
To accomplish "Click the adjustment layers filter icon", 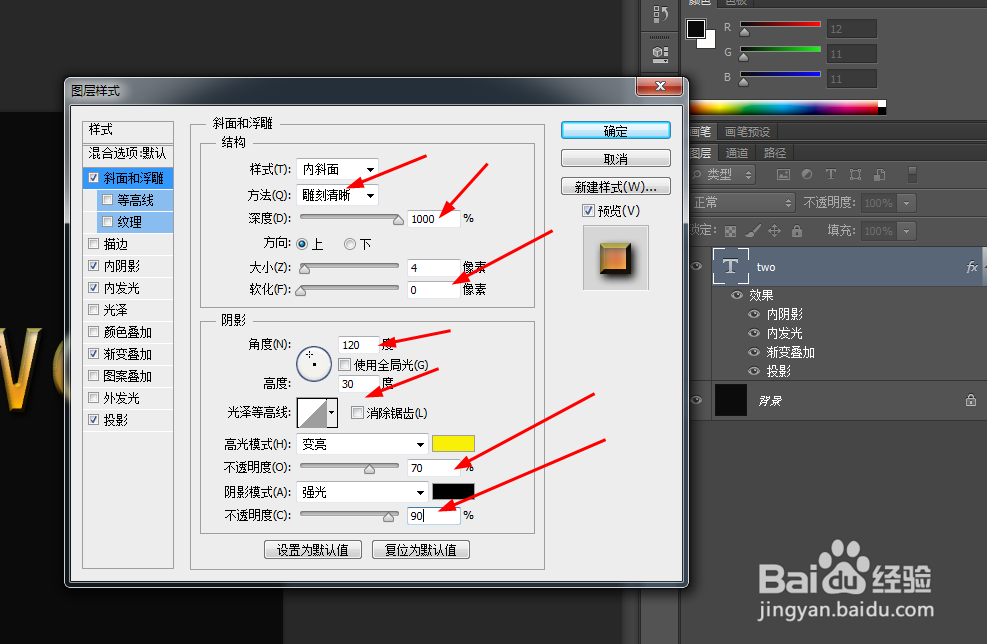I will (807, 174).
